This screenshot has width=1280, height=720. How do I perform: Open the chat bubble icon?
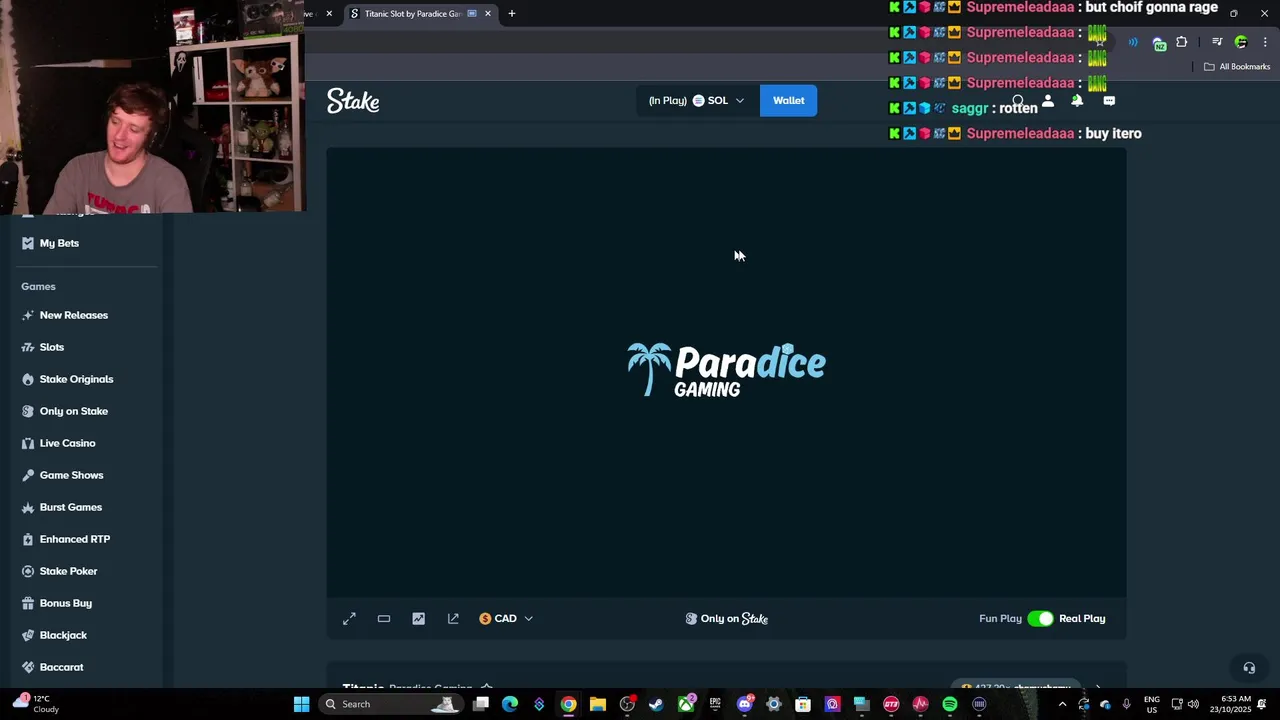pyautogui.click(x=1109, y=101)
